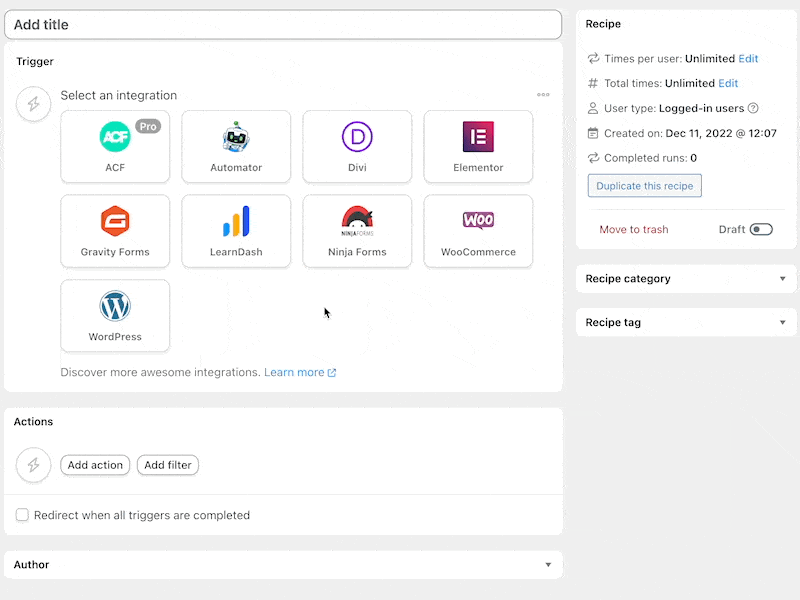Image resolution: width=800 pixels, height=600 pixels.
Task: Click the Add action button
Action: [x=95, y=465]
